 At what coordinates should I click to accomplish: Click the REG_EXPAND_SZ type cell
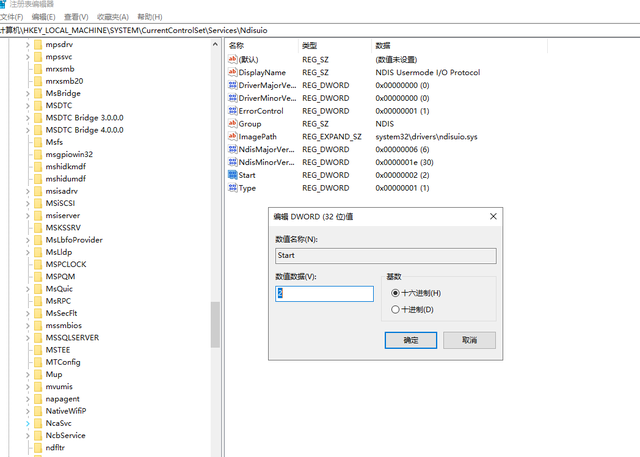332,137
